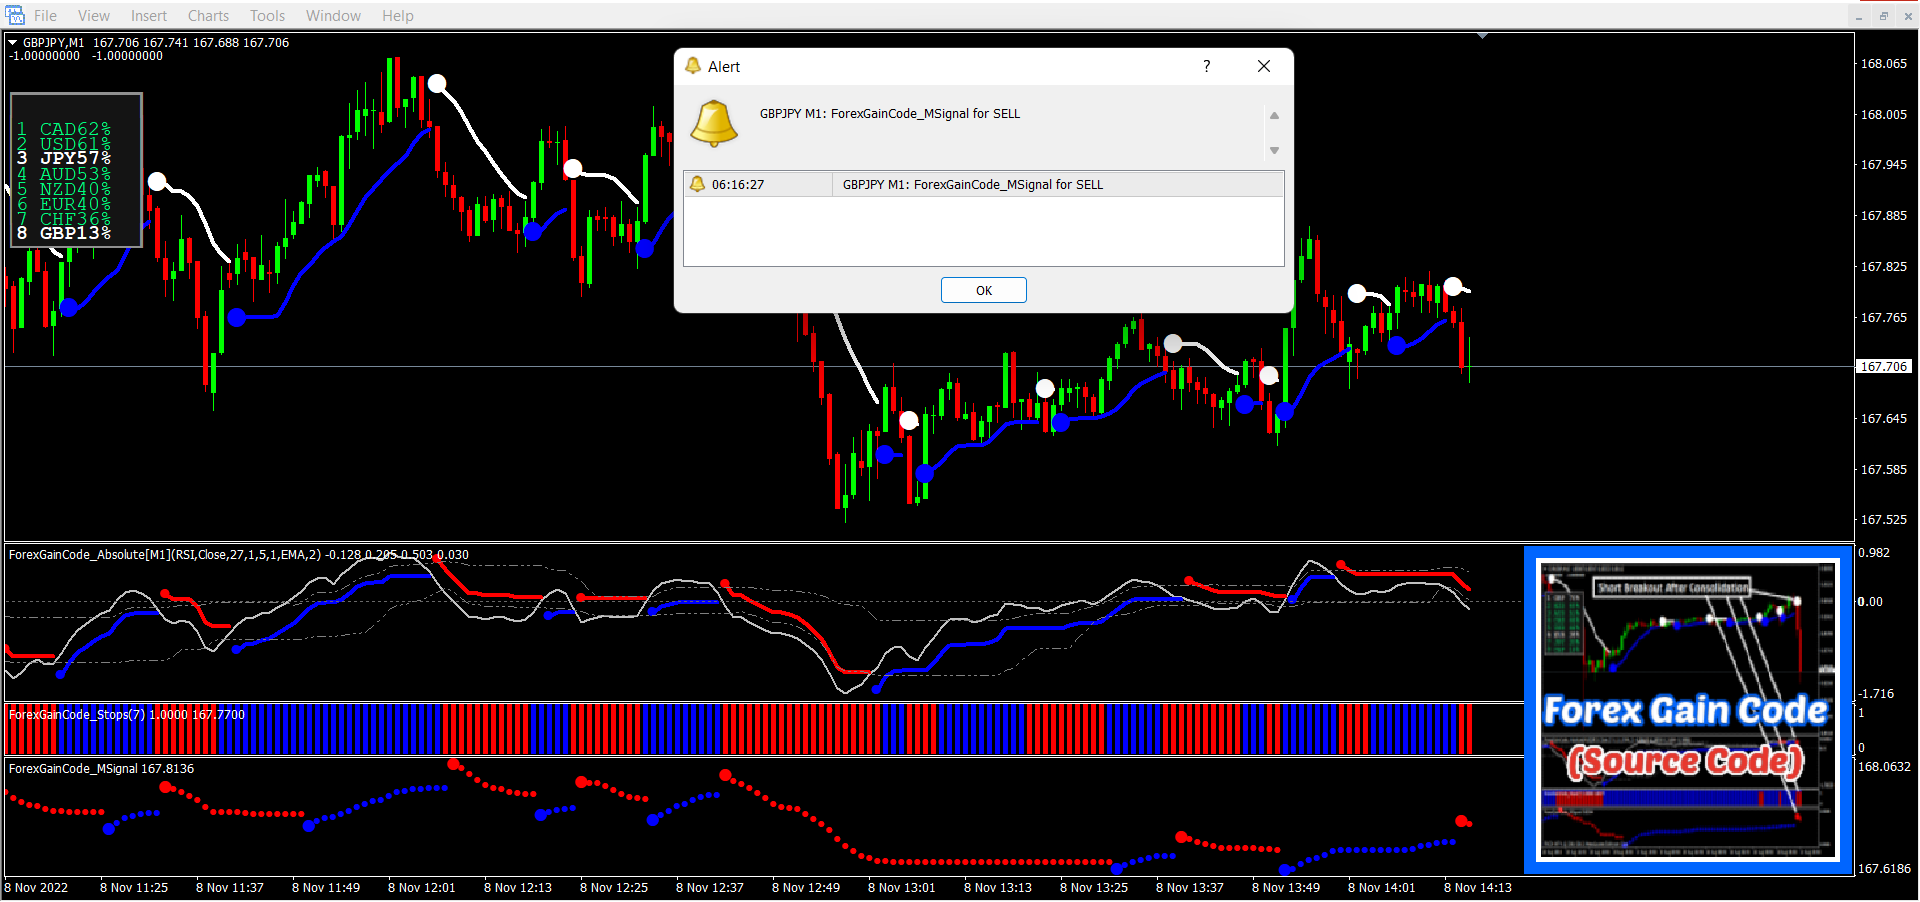Open the File menu
1920x902 pixels.
[45, 16]
